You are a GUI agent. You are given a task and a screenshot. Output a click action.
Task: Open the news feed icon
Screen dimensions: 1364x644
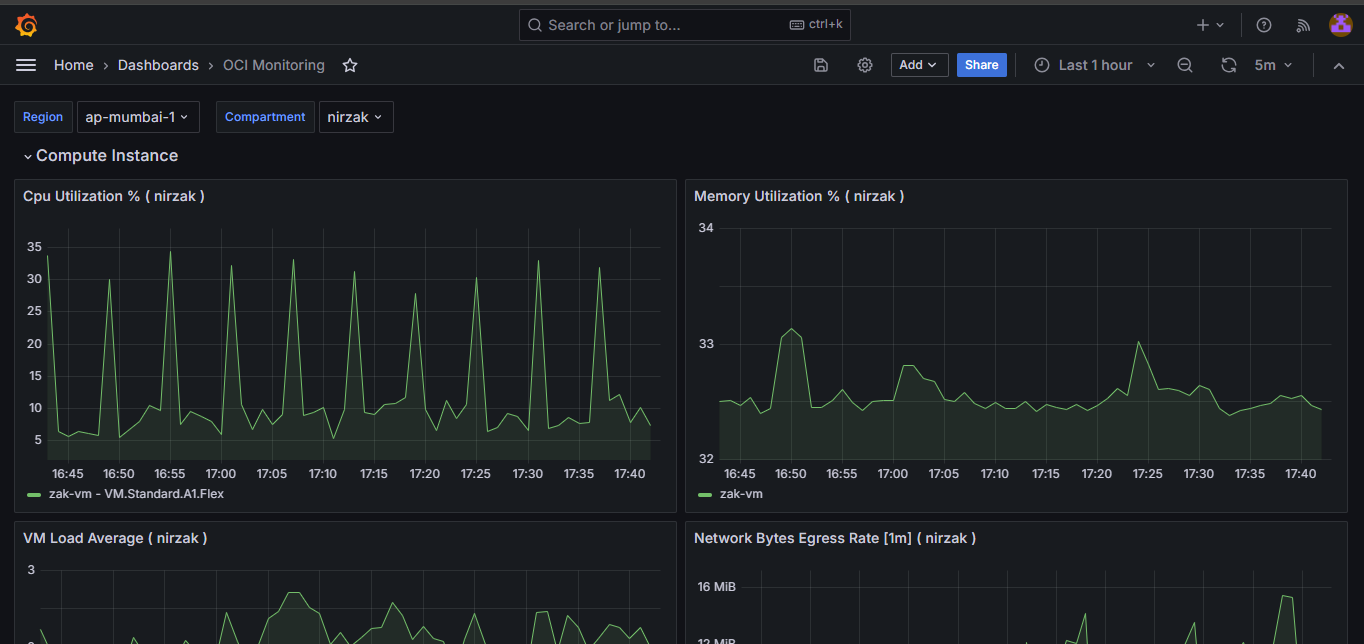1302,25
